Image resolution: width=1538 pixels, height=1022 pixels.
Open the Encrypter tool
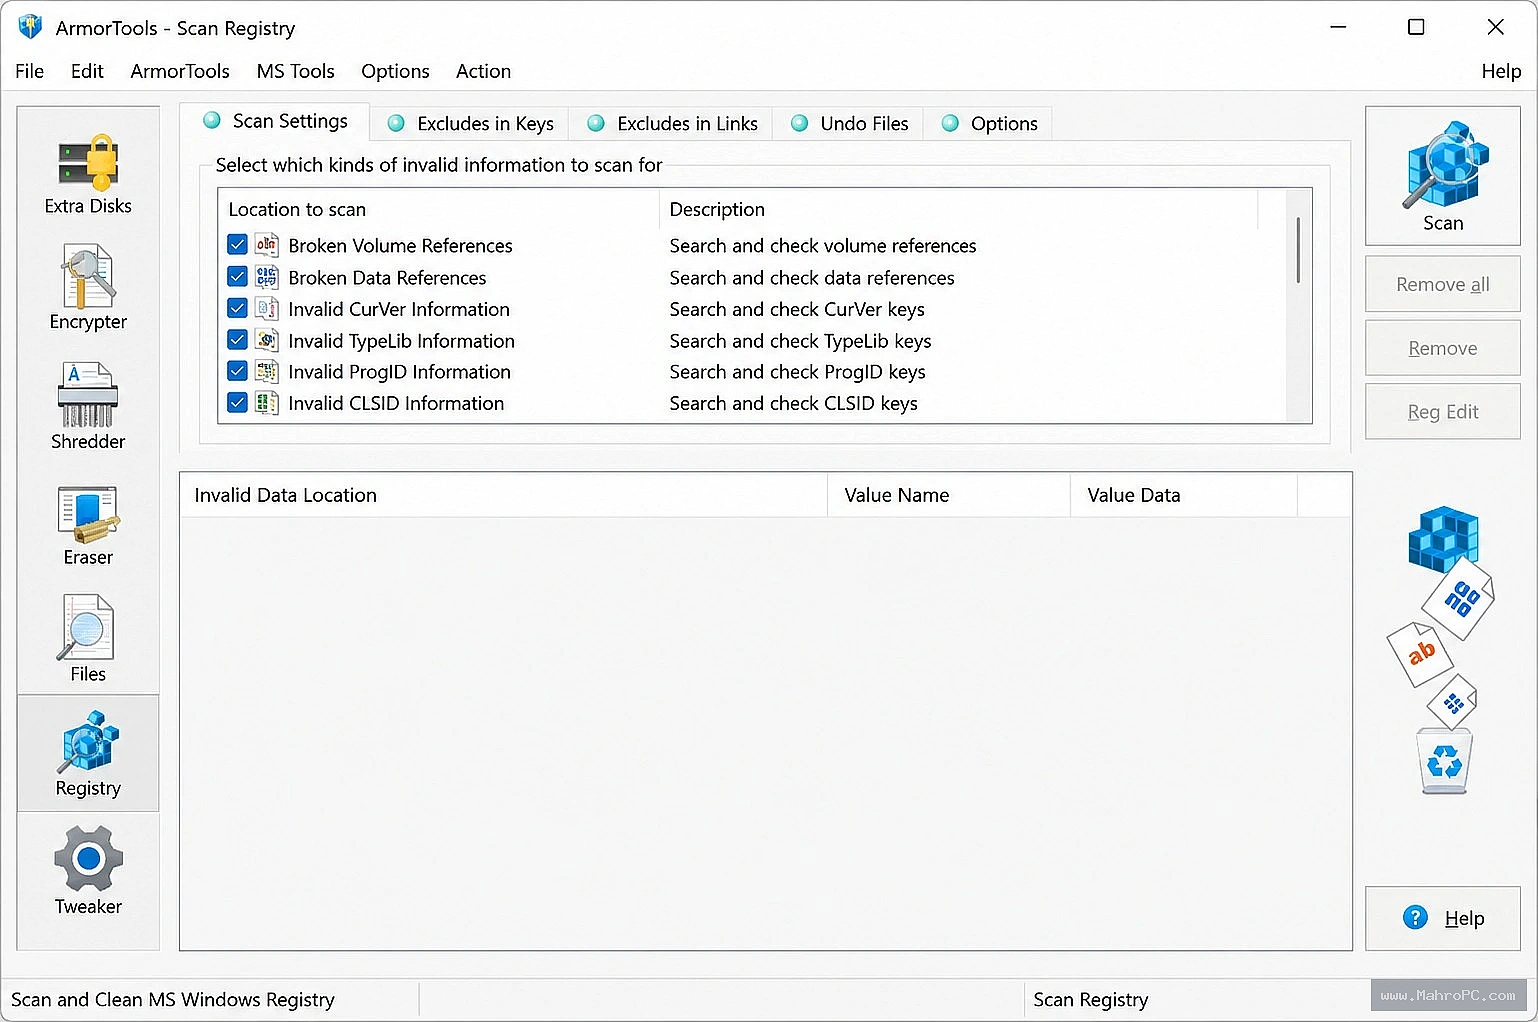(x=88, y=288)
